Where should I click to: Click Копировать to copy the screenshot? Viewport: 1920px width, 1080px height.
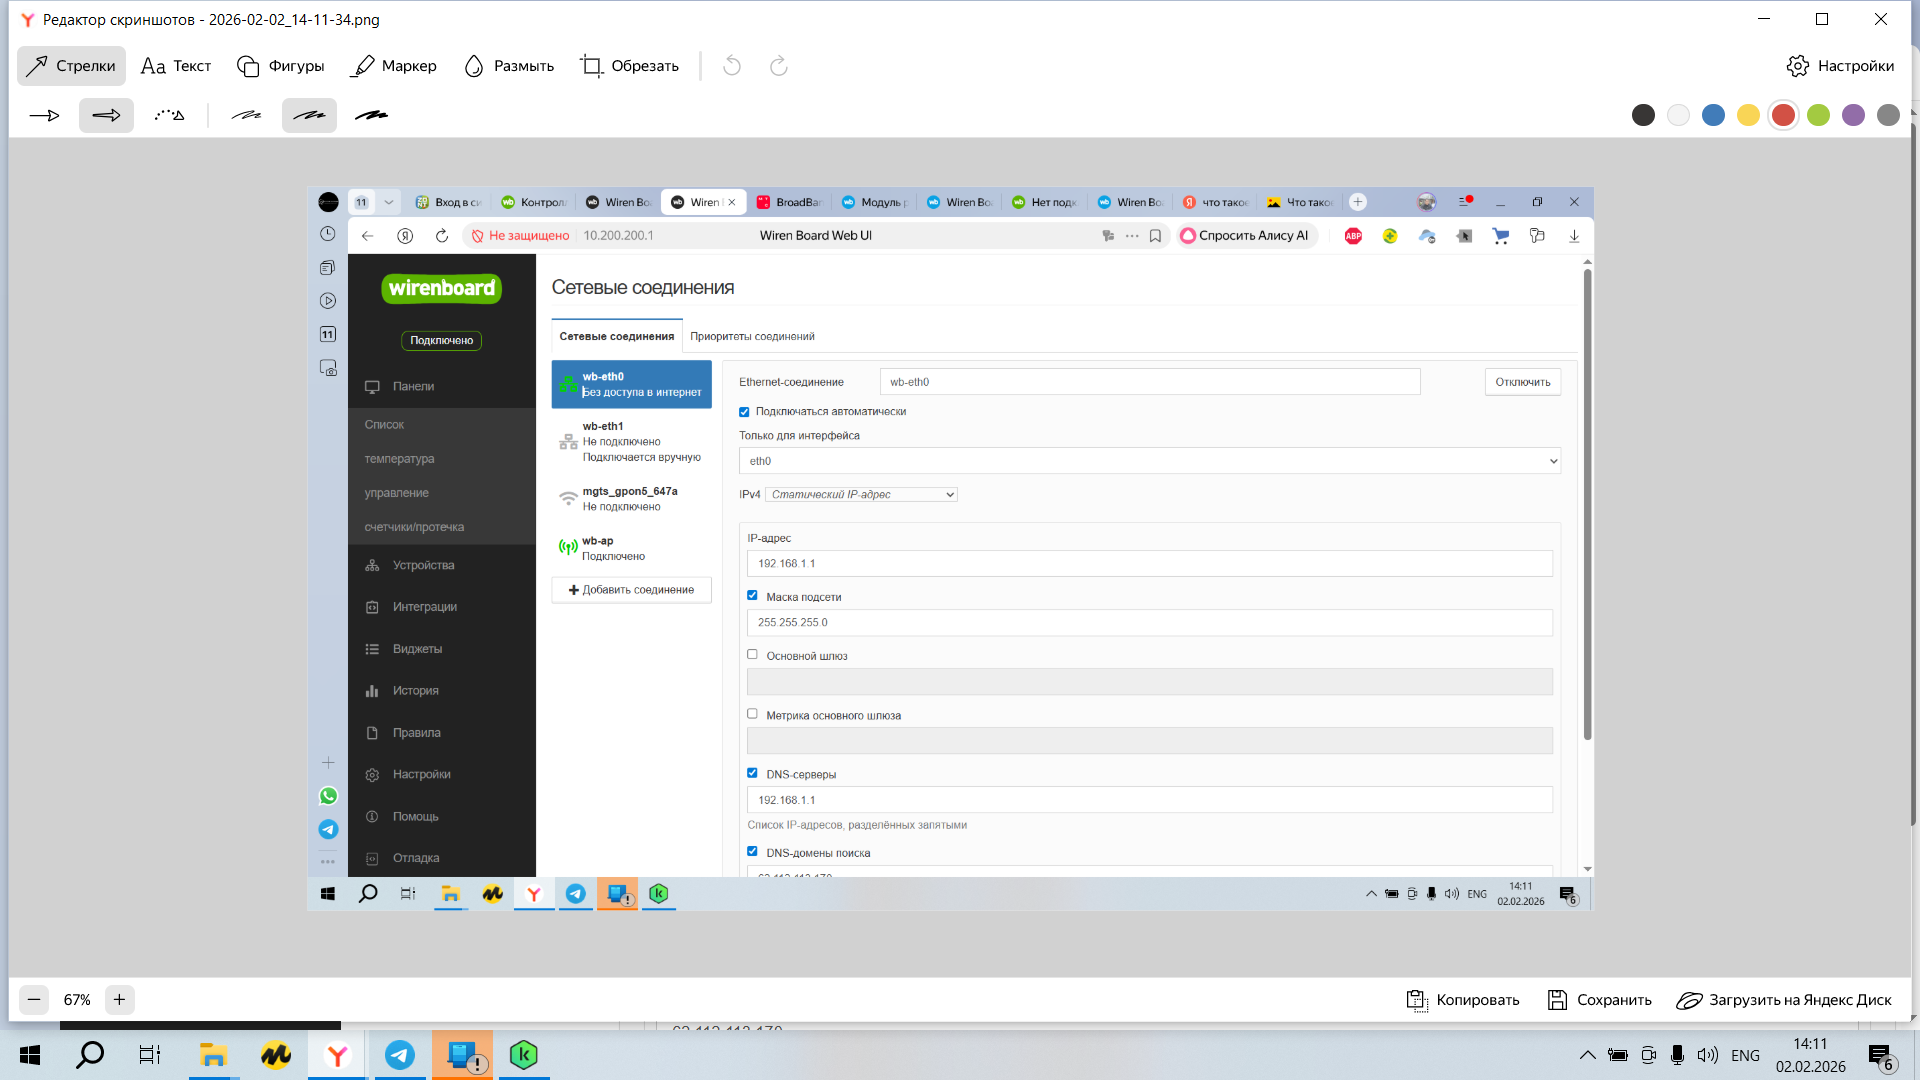1463,1000
